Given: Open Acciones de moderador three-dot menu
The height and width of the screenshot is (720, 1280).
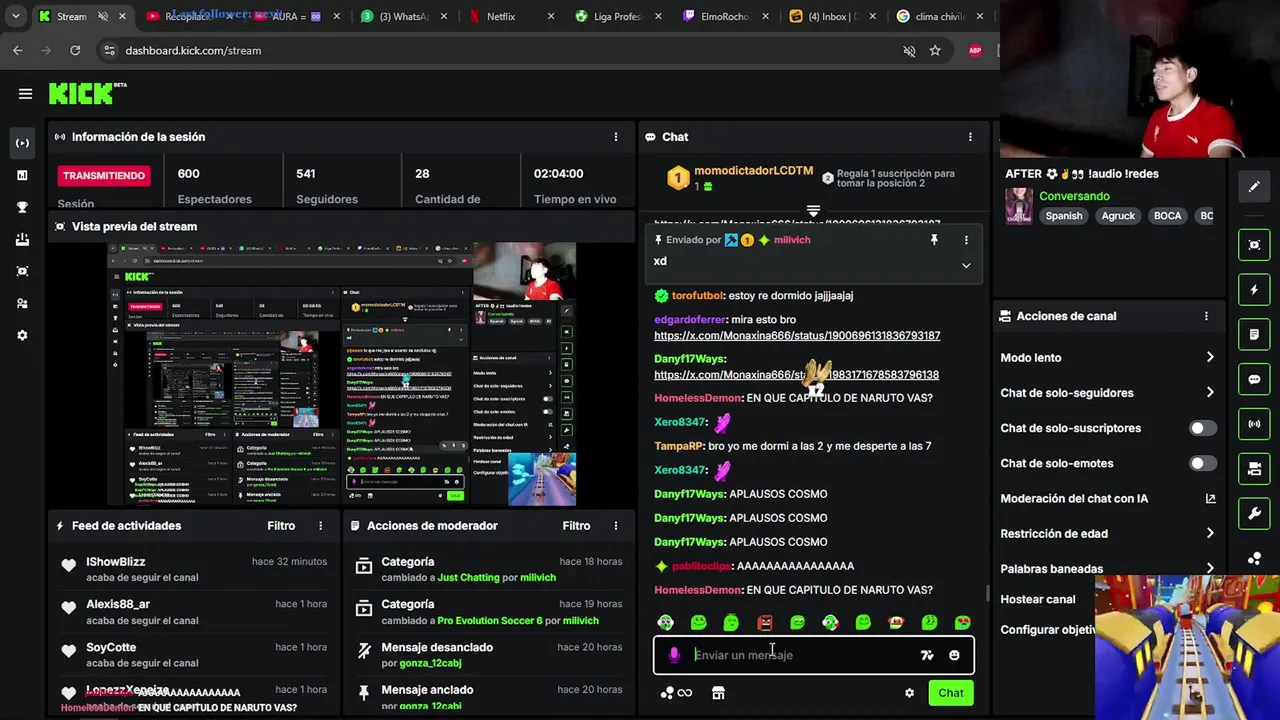Looking at the screenshot, I should click(x=615, y=526).
